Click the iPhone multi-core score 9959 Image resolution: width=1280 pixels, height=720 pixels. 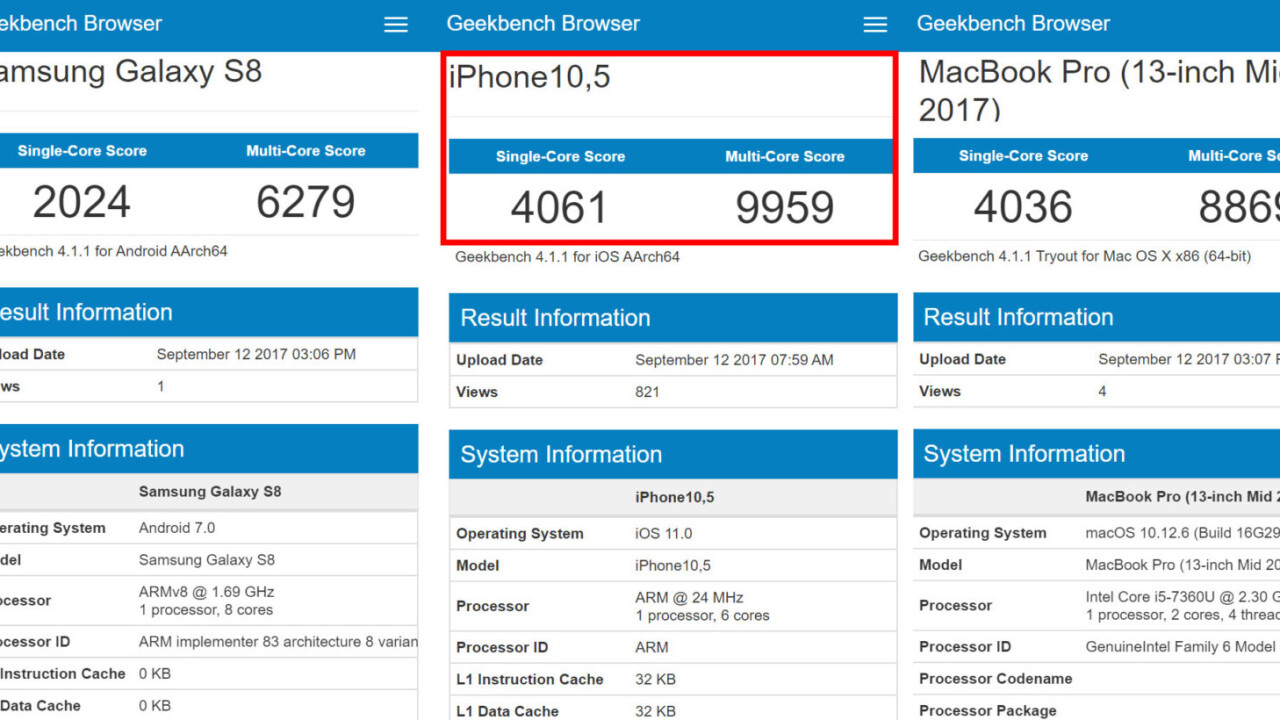[x=784, y=208]
